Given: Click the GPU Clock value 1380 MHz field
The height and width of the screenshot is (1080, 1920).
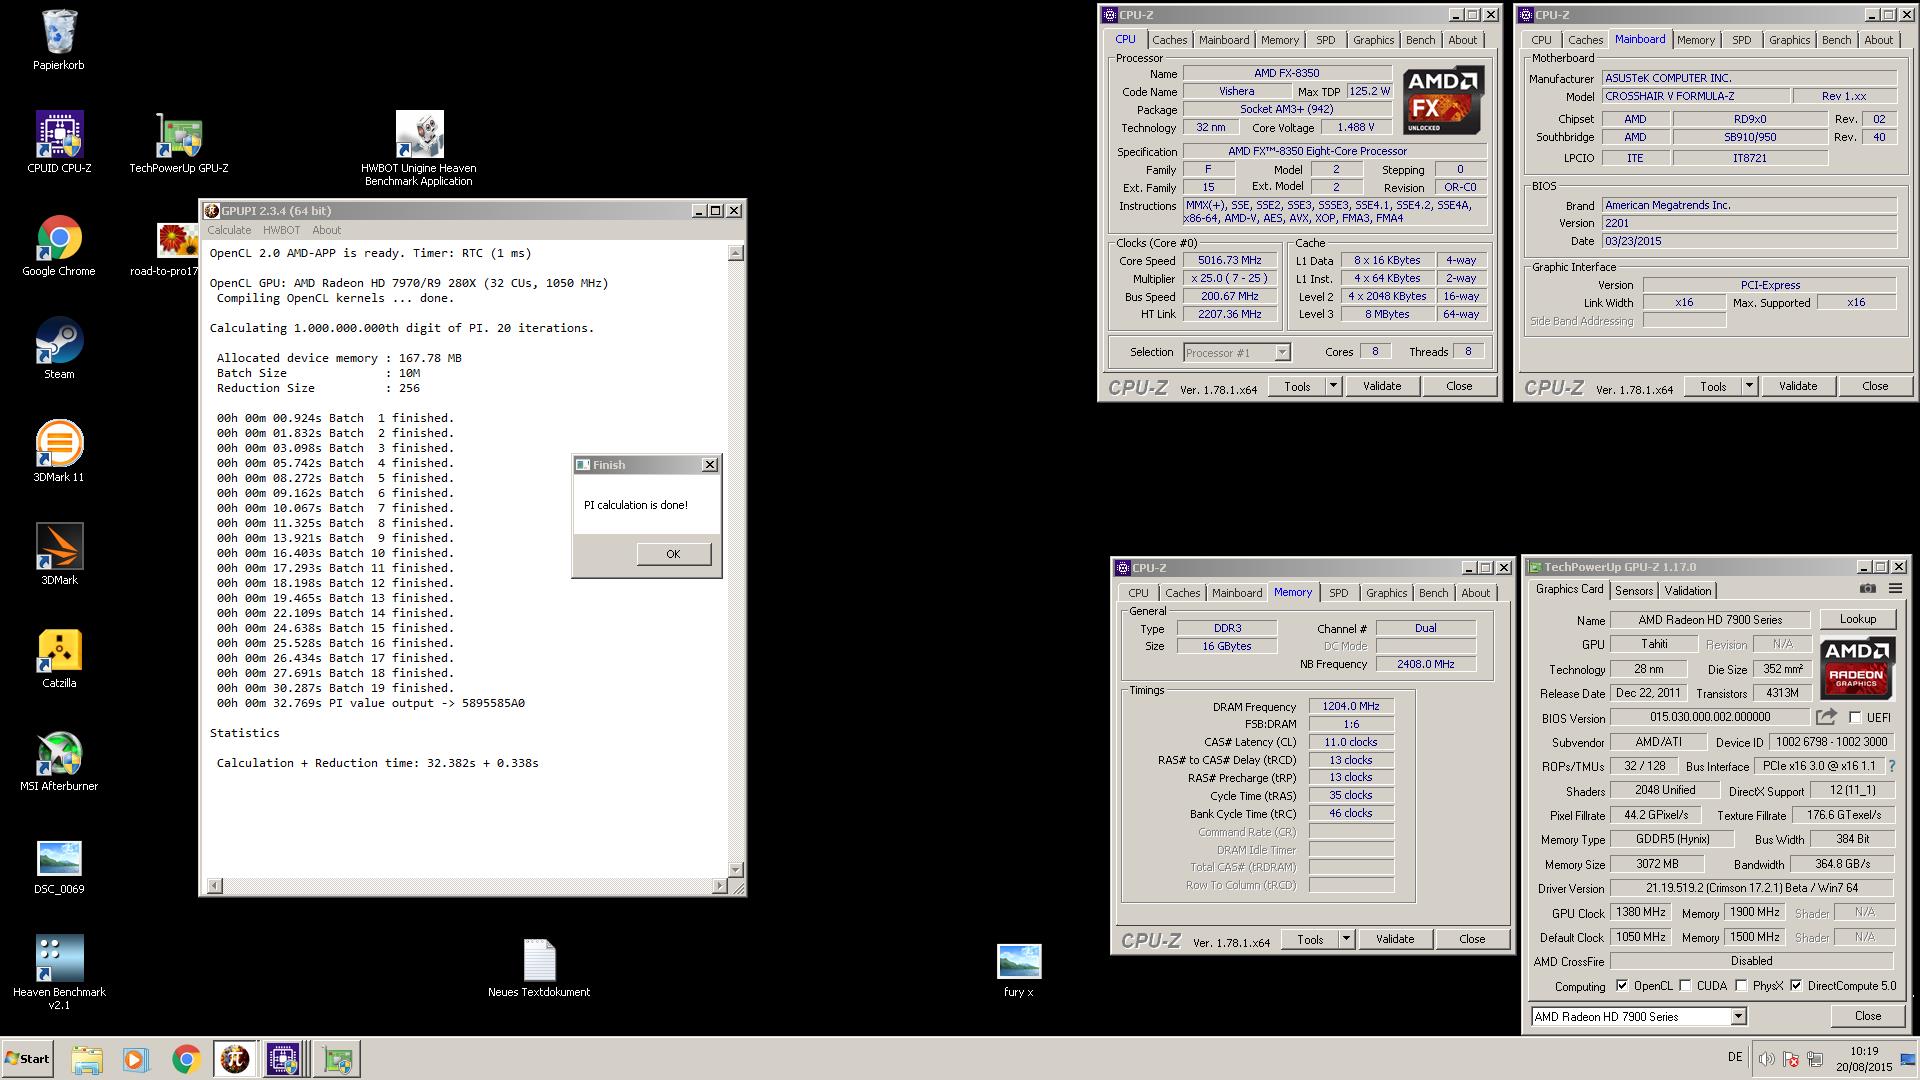Looking at the screenshot, I should (1642, 913).
